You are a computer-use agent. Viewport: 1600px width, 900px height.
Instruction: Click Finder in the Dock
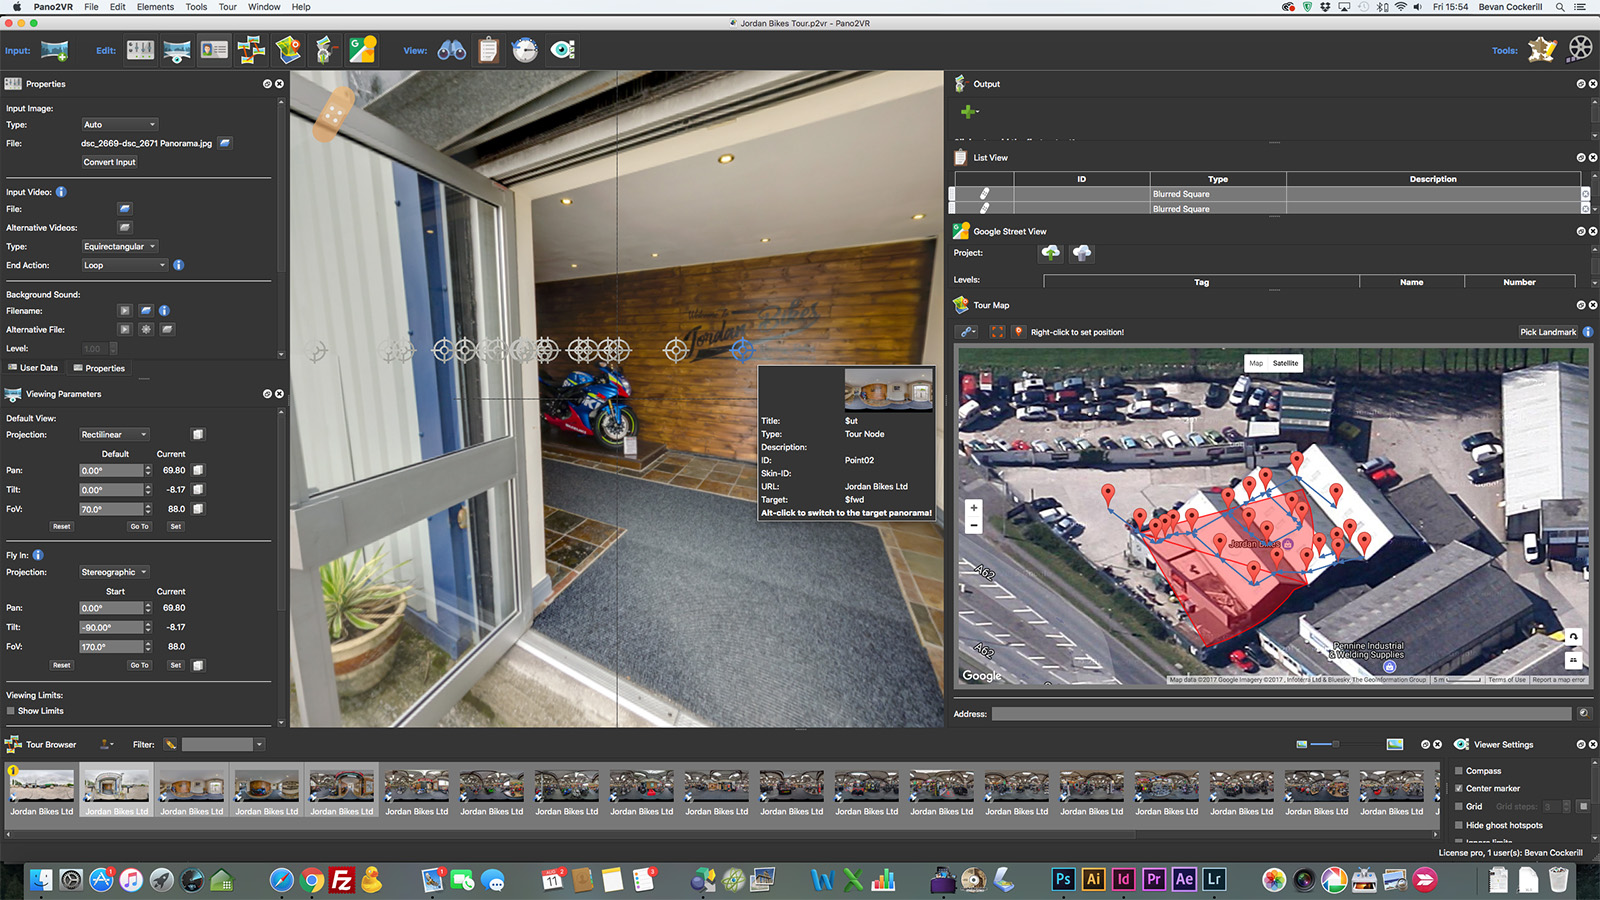point(41,880)
